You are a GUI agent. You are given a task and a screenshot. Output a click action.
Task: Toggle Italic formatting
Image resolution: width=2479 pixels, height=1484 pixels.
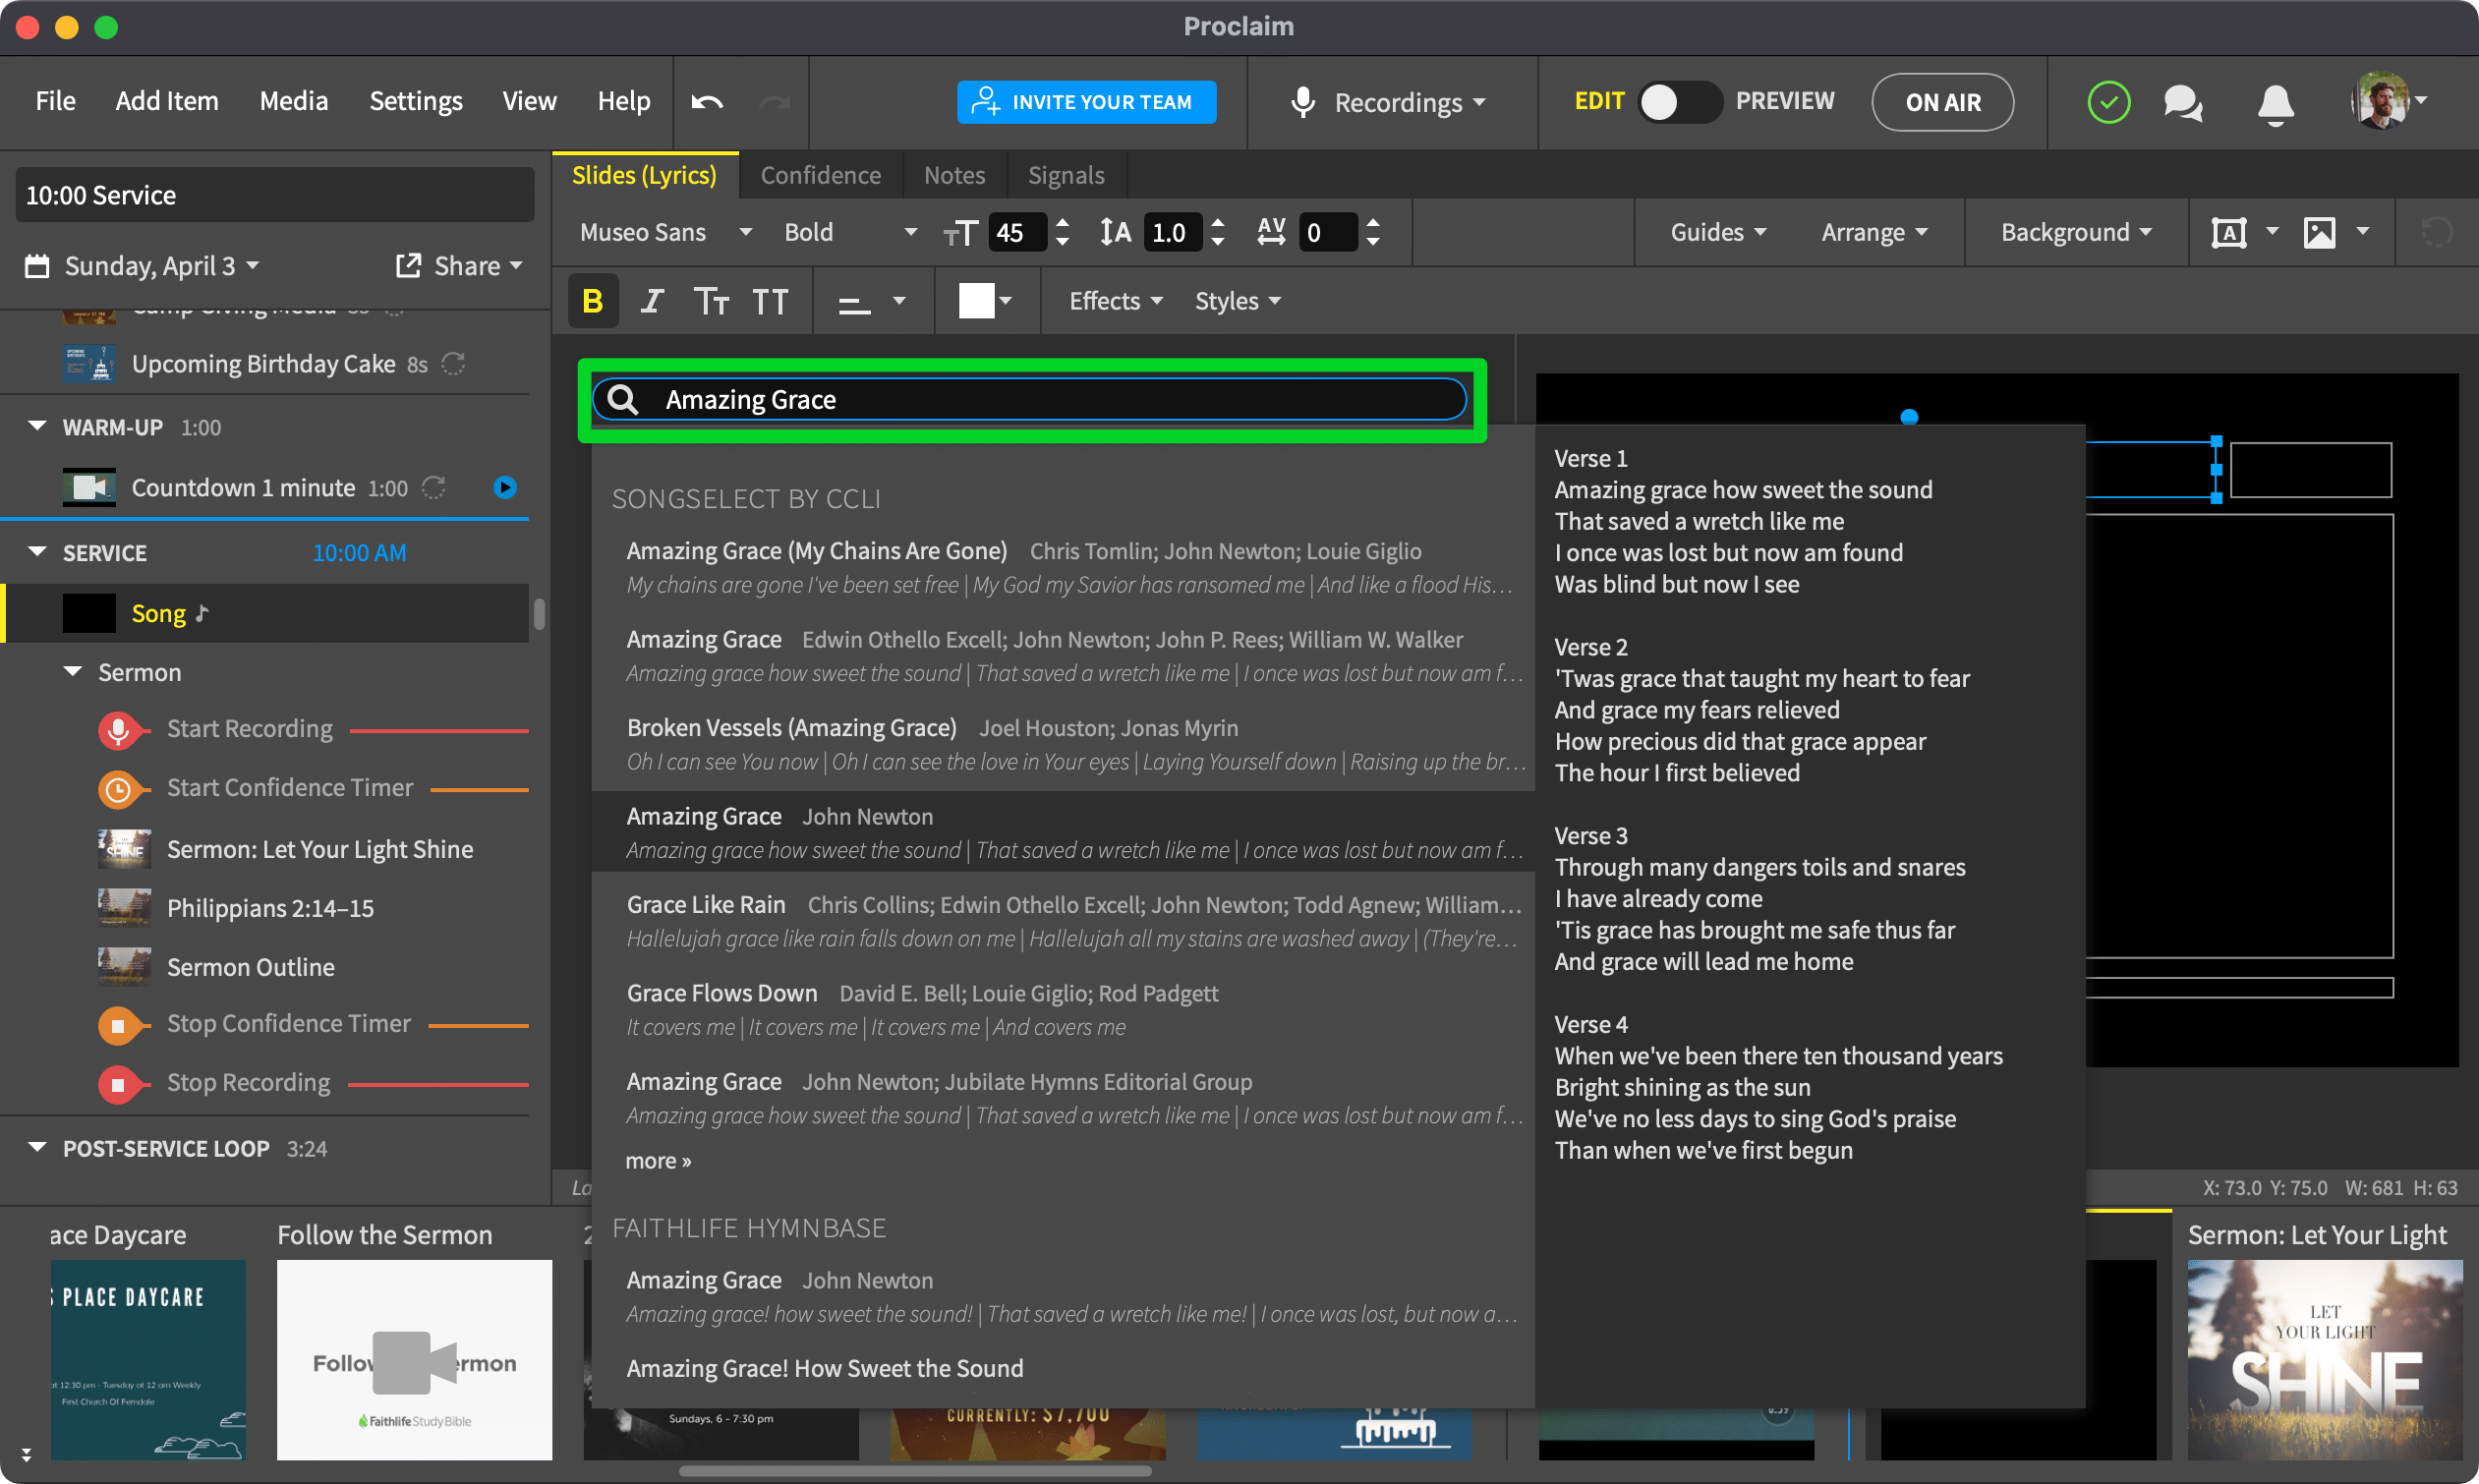652,301
